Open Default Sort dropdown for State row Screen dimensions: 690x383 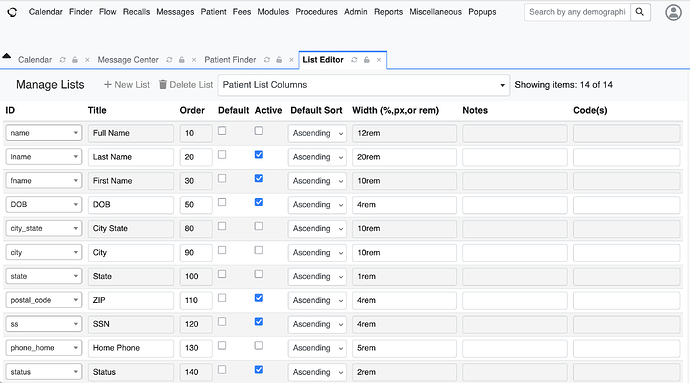click(x=317, y=276)
